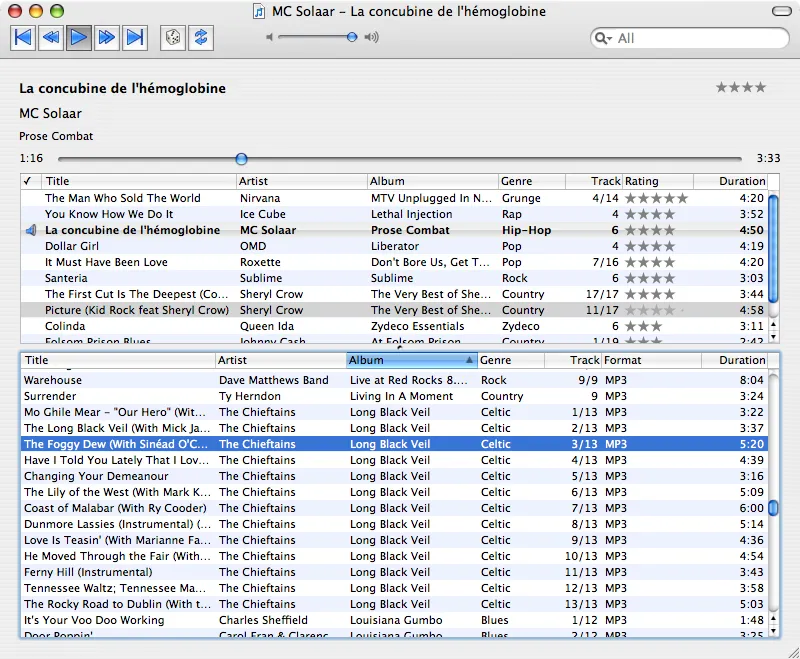800x659 pixels.
Task: Enable shuffle playback mode
Action: [173, 38]
